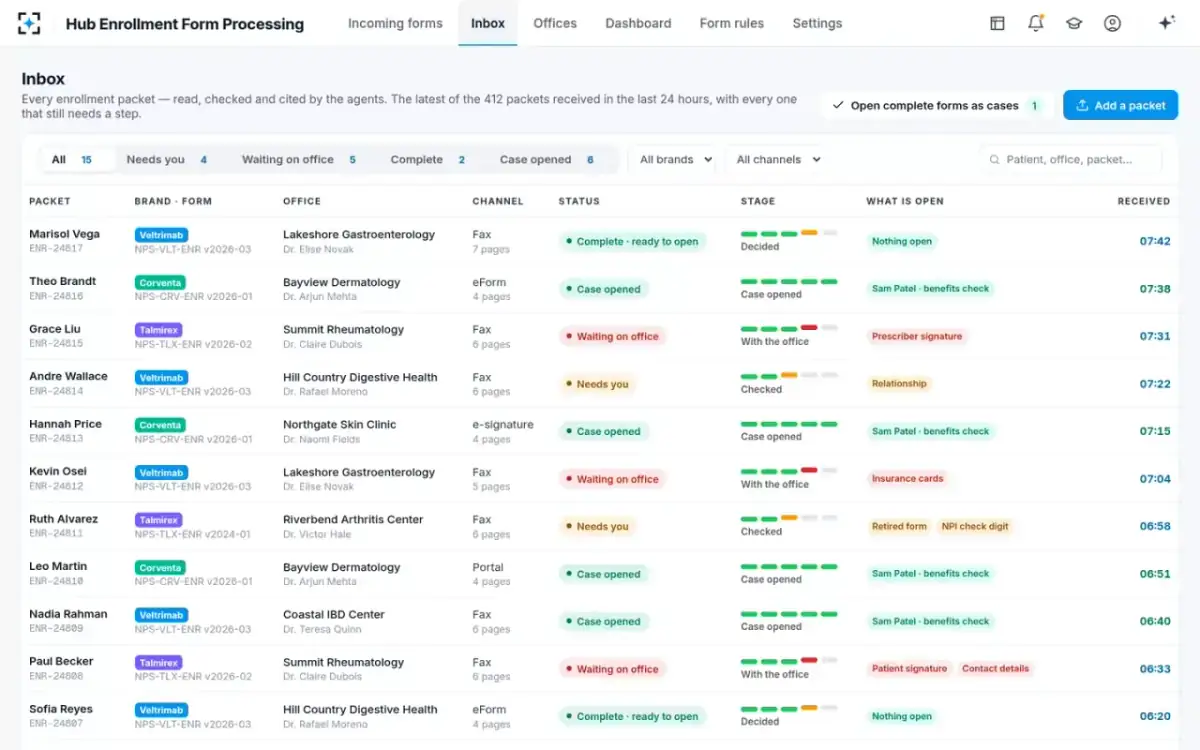Click the Hub Enrollment app logo icon
The image size is (1200, 750).
30,23
